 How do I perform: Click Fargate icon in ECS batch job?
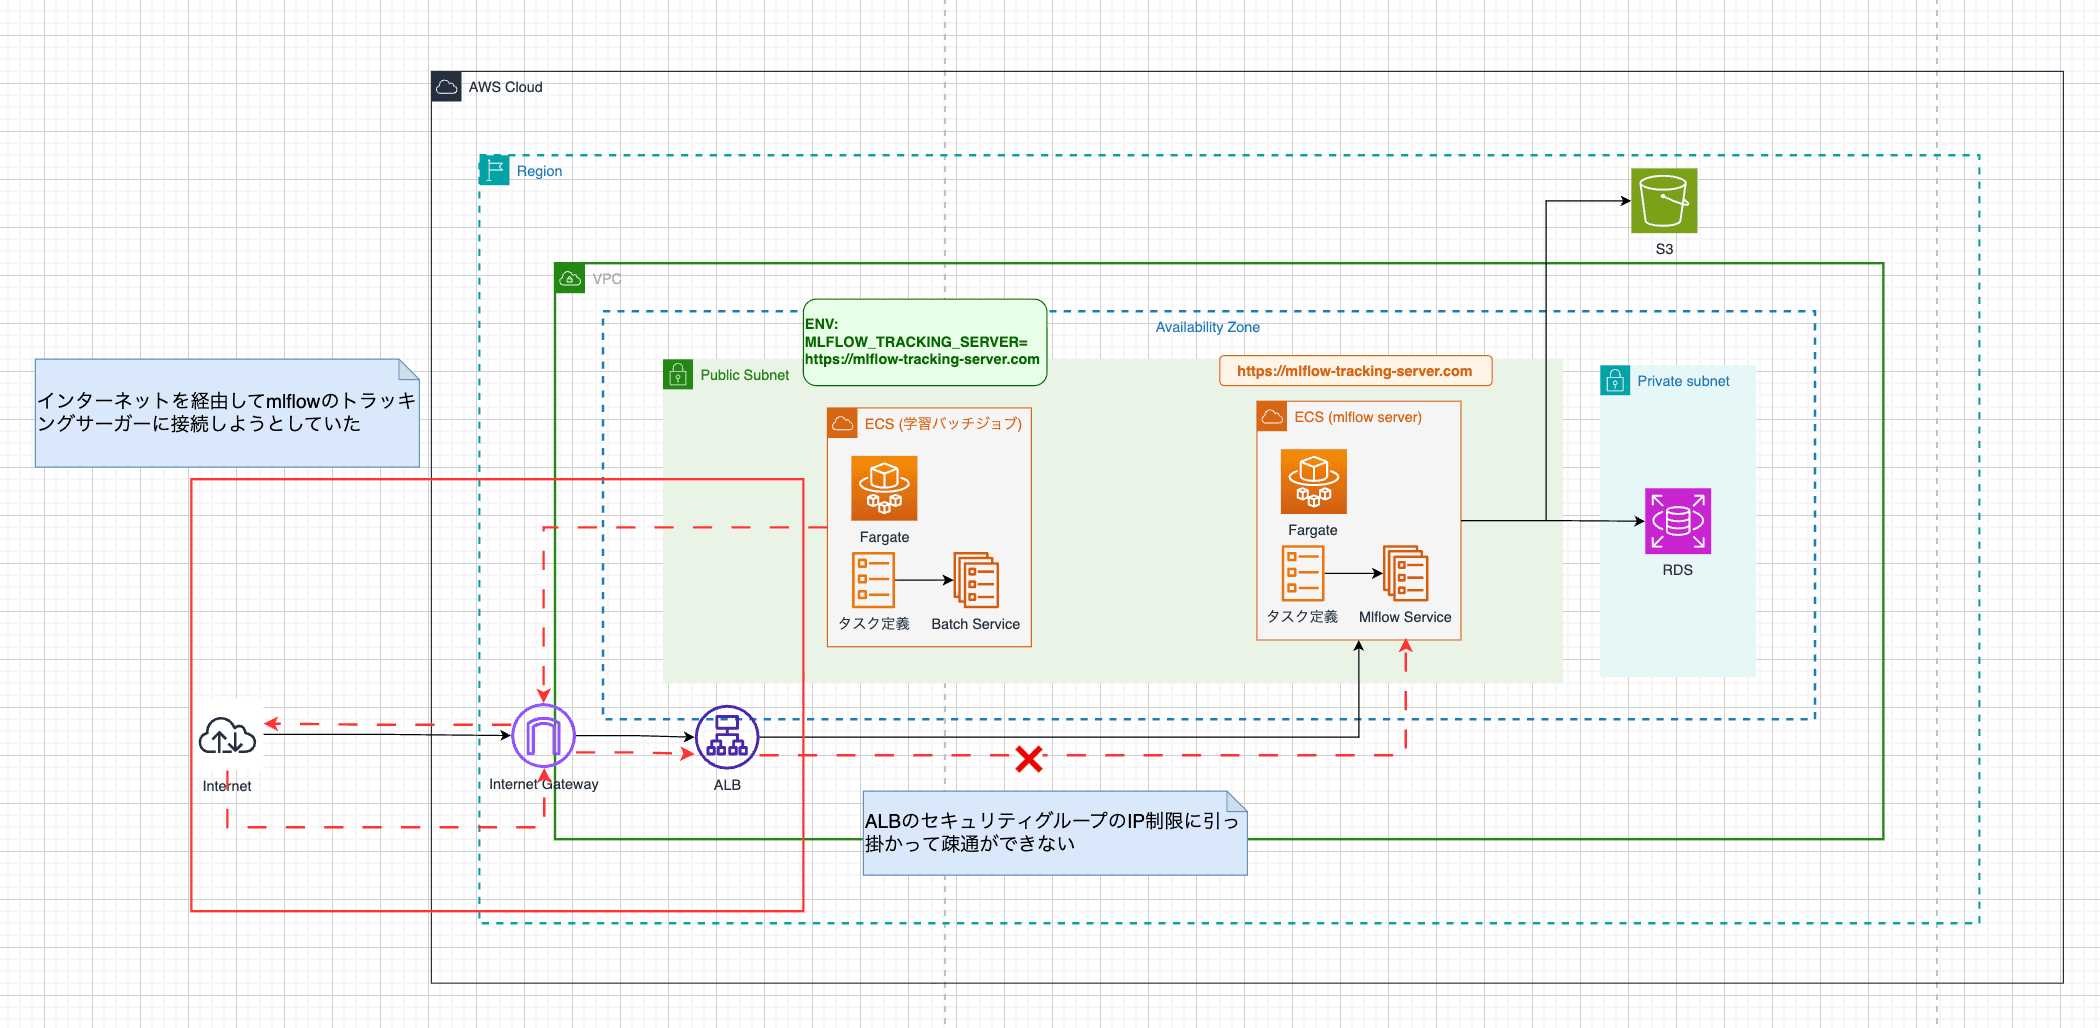(884, 488)
